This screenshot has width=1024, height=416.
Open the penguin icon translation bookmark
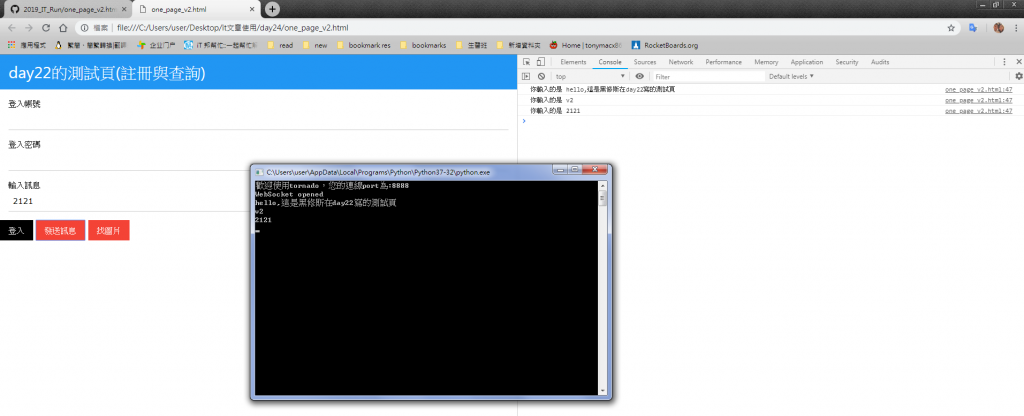[91, 46]
